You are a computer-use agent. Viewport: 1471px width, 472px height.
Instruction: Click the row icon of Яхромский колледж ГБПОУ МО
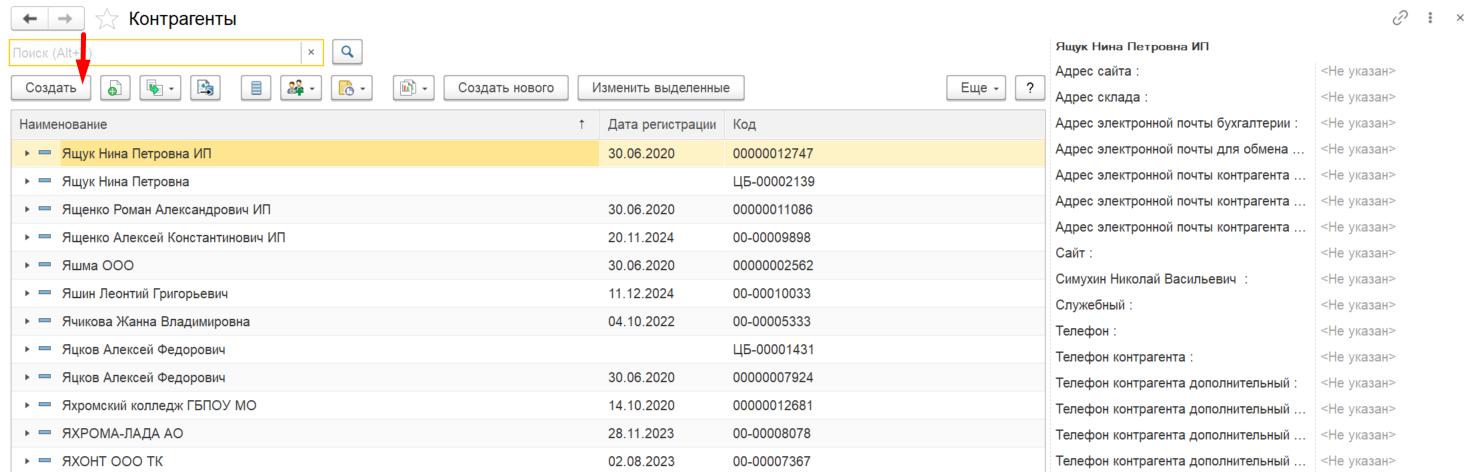[45, 406]
